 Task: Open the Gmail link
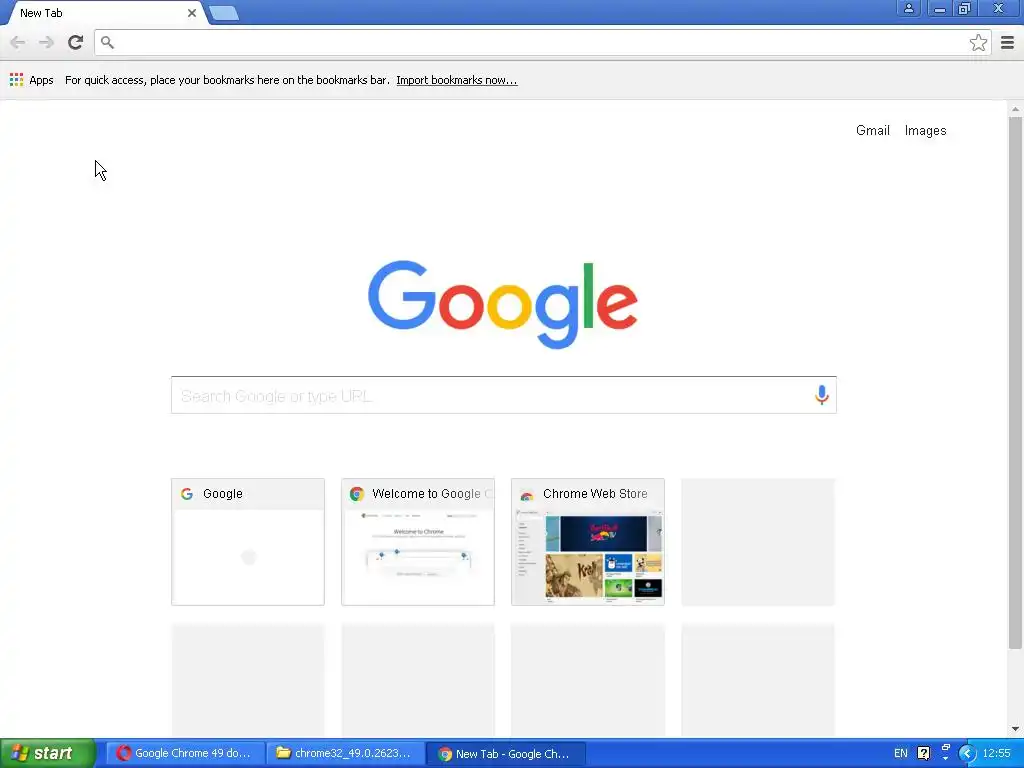pos(872,131)
